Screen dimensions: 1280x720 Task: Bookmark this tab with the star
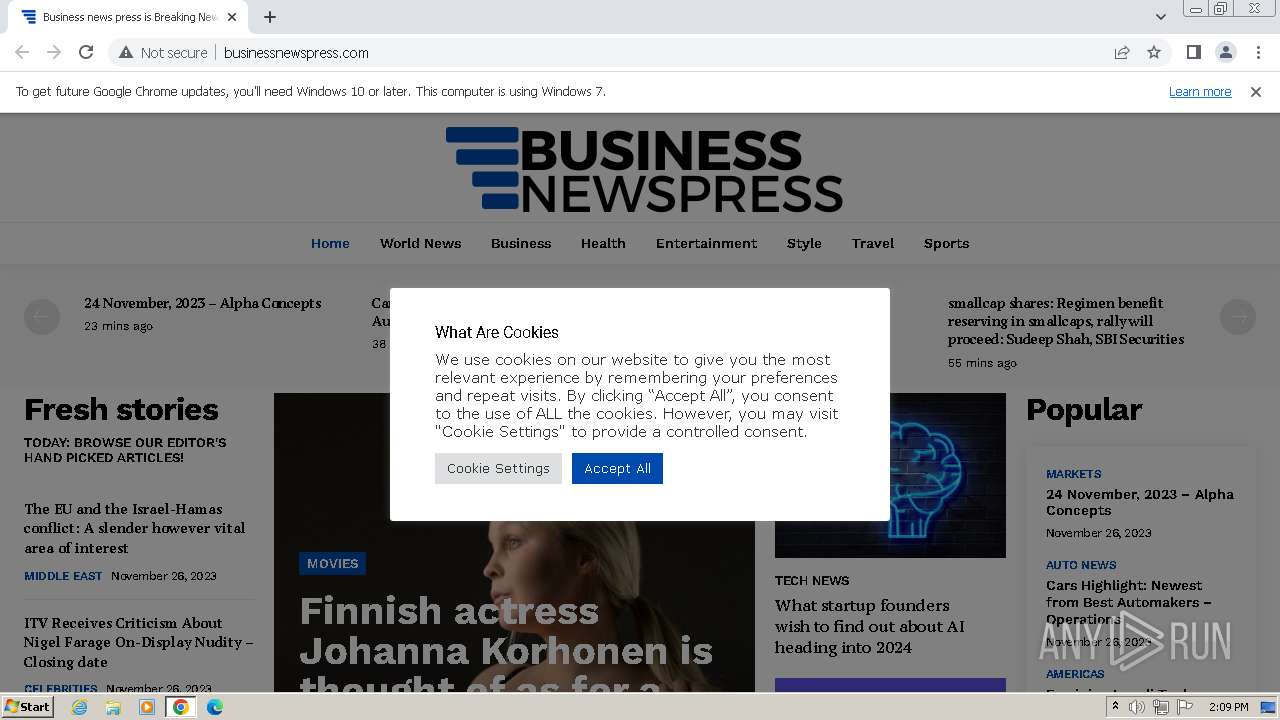pos(1154,52)
